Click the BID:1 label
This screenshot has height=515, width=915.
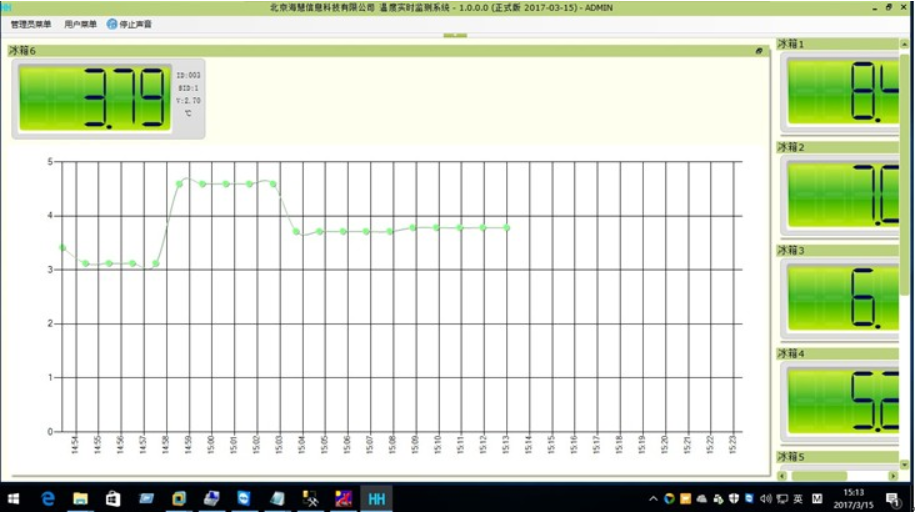(x=188, y=88)
